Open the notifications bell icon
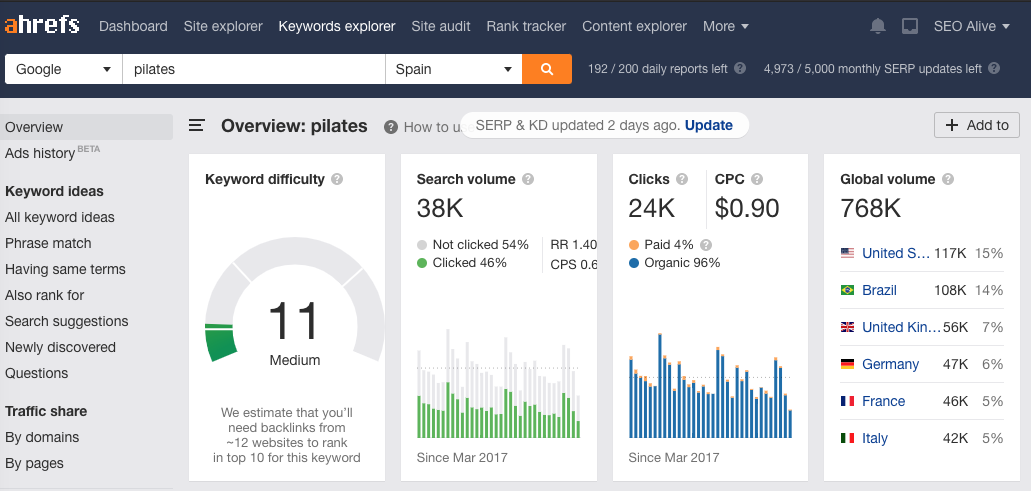 tap(878, 27)
